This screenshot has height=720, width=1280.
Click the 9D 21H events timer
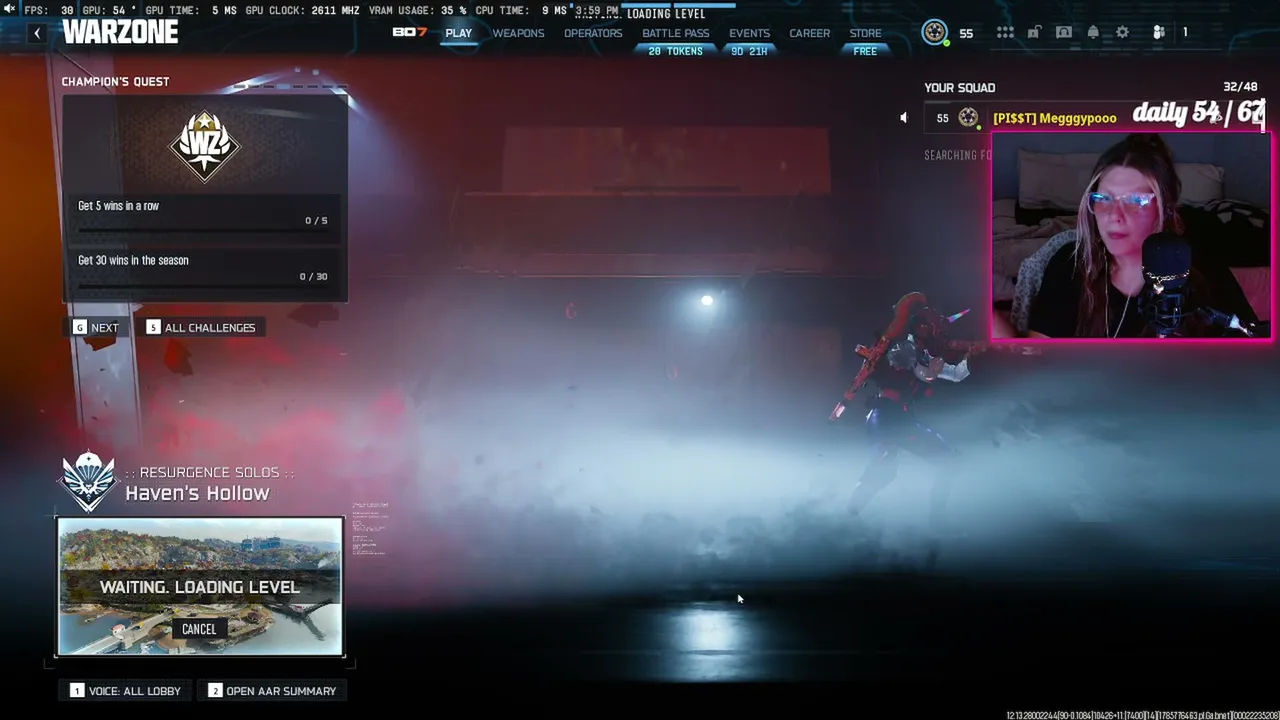point(749,51)
